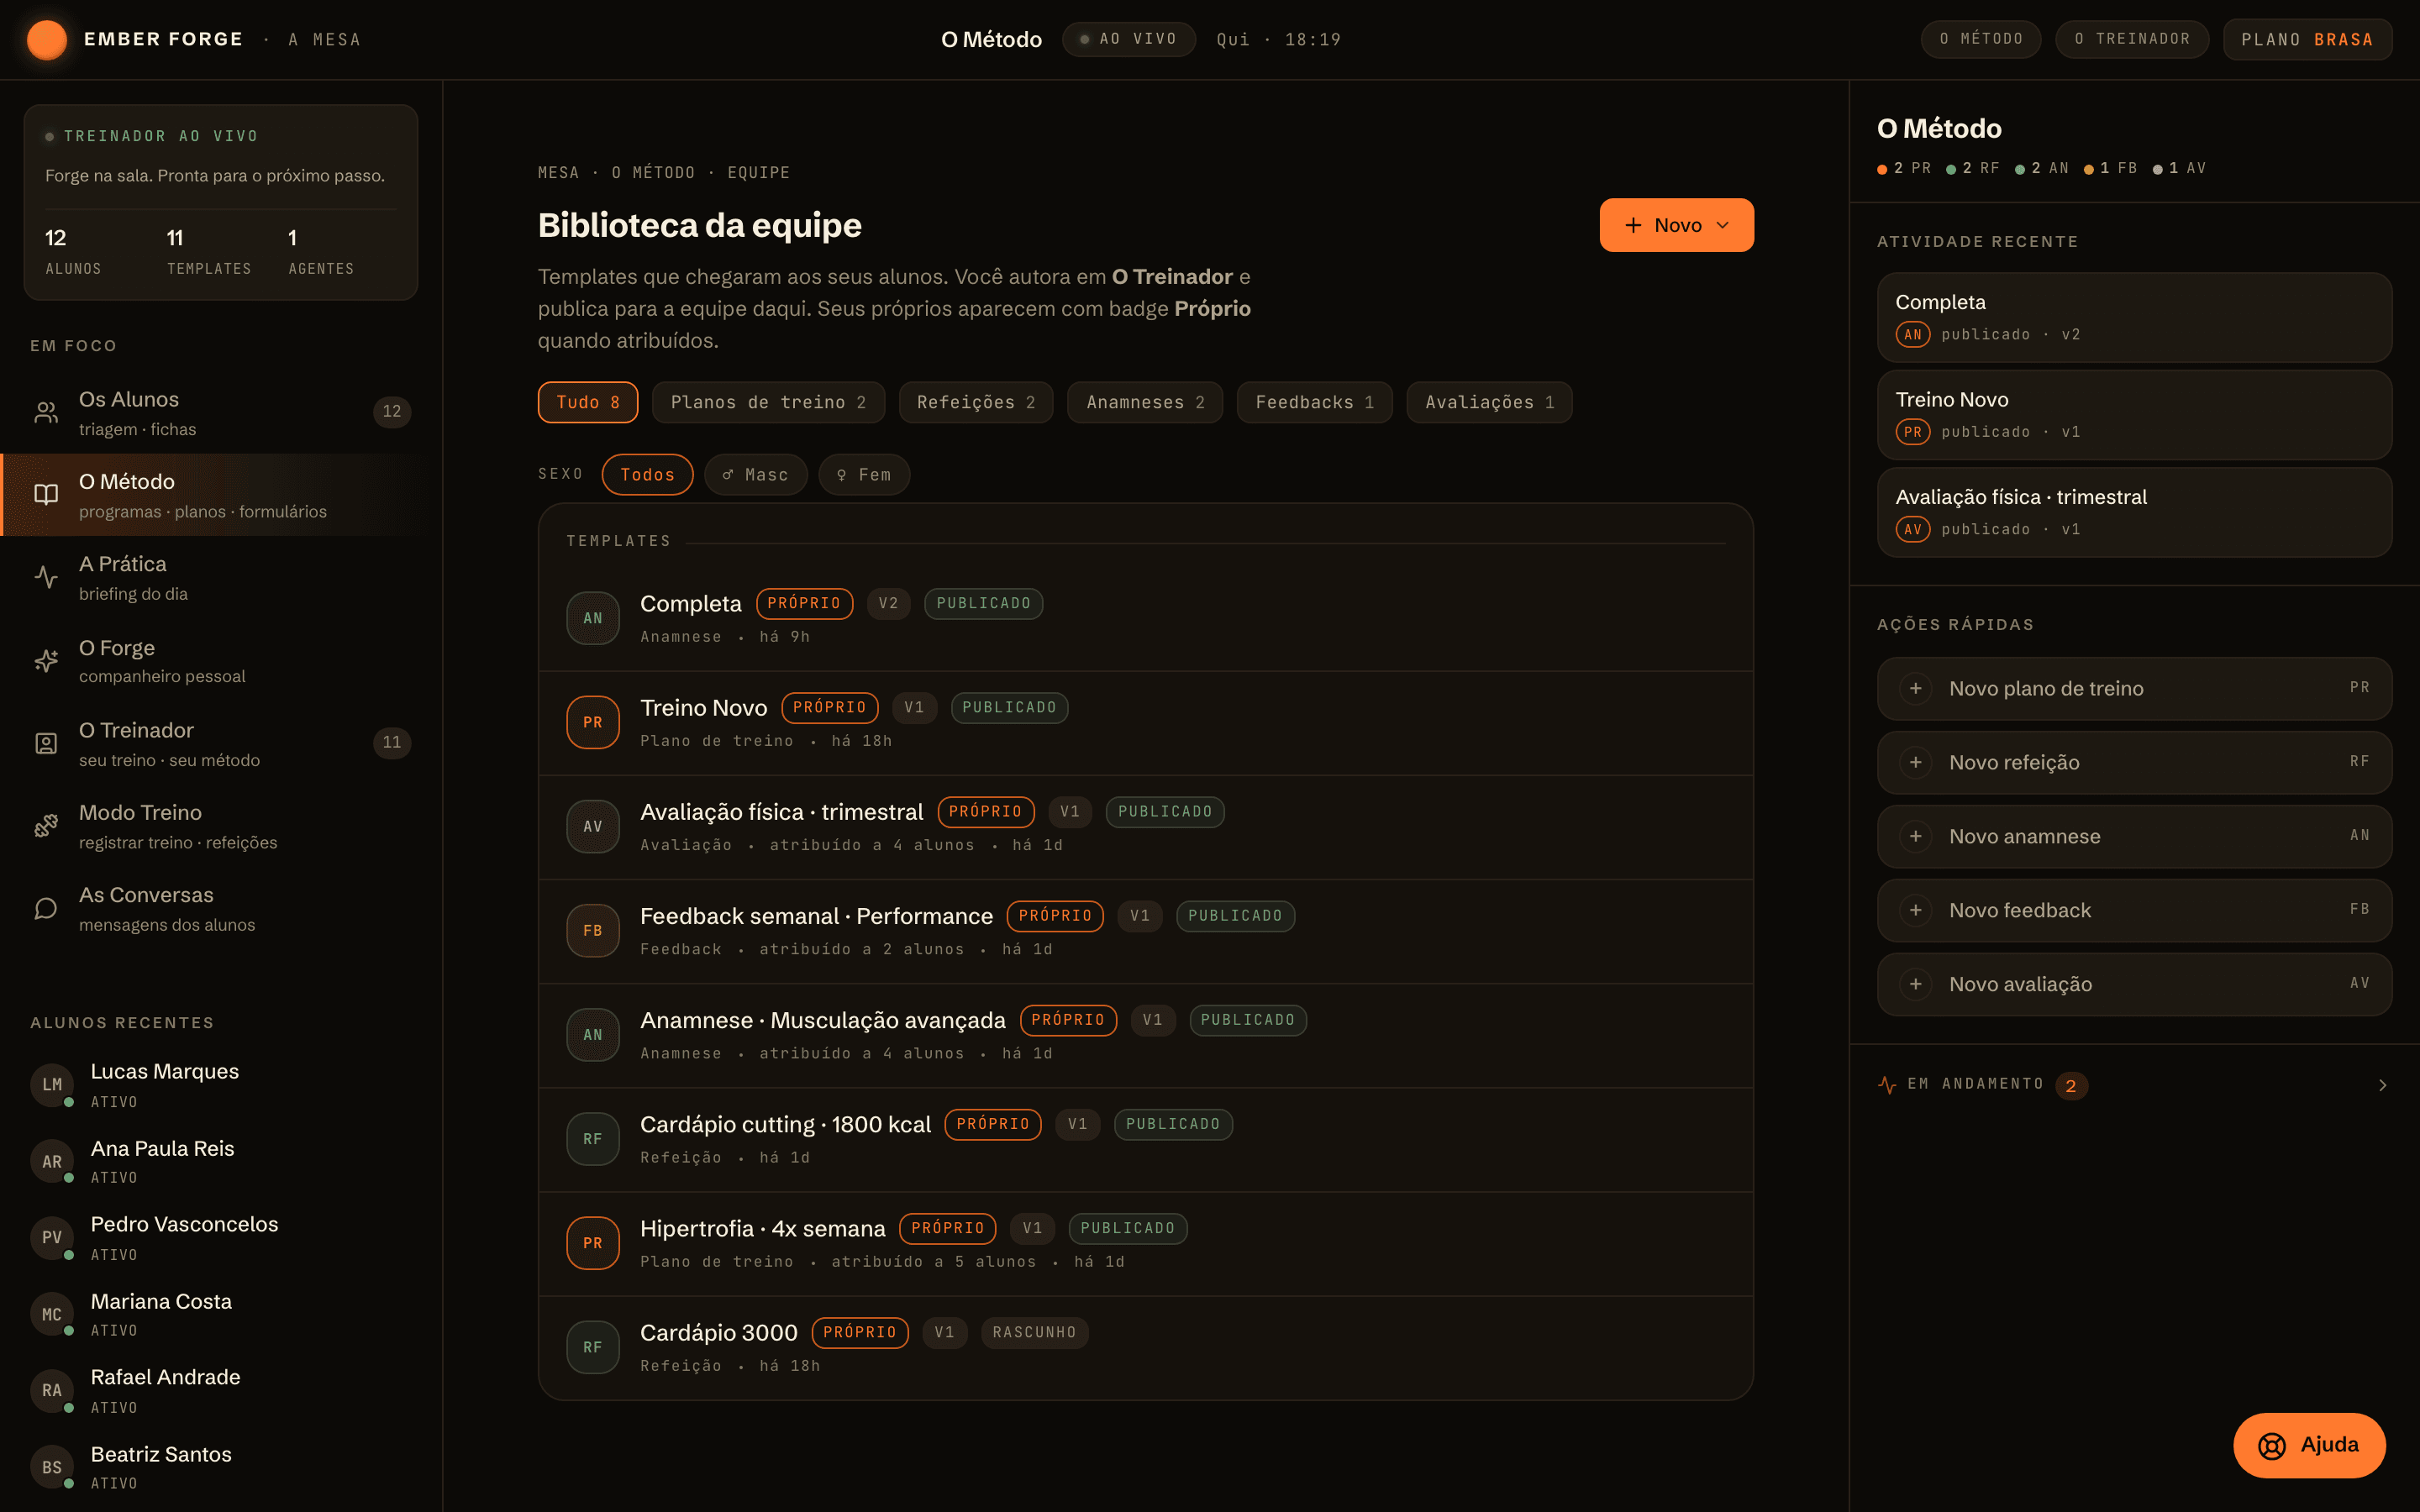Click the O Treinador header button
The height and width of the screenshot is (1512, 2420).
pyautogui.click(x=2132, y=39)
